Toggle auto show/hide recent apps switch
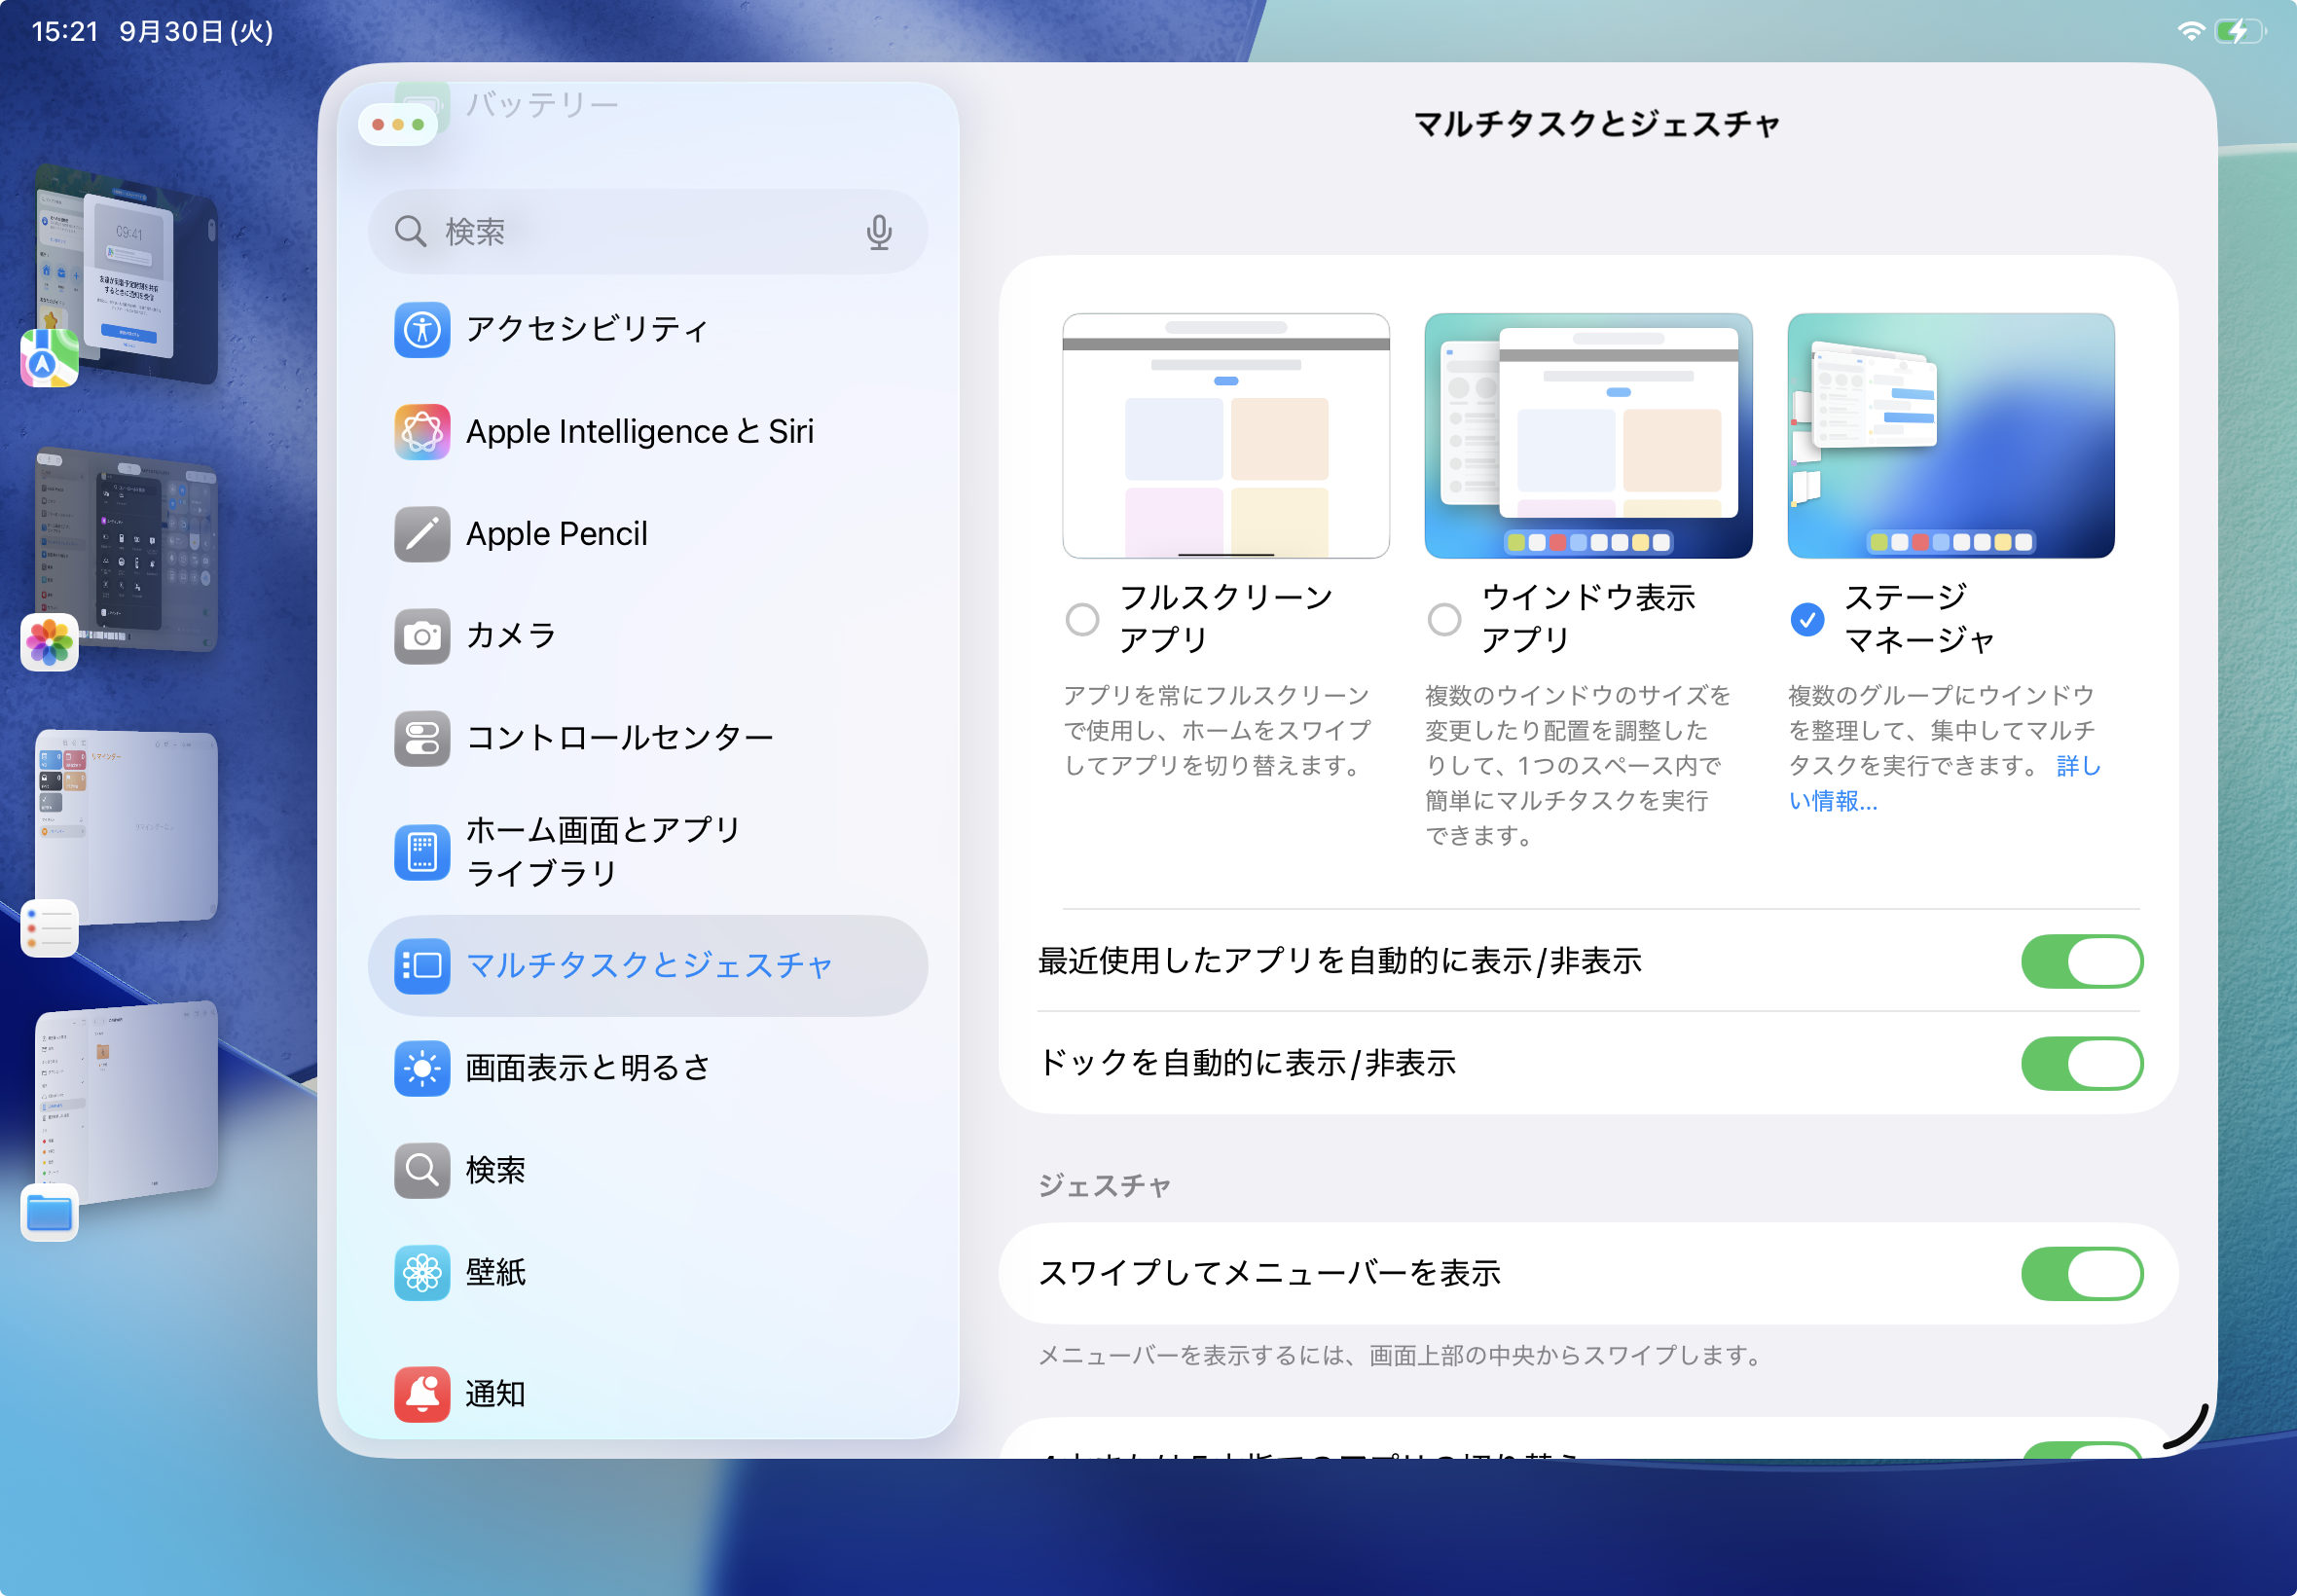Image resolution: width=2297 pixels, height=1596 pixels. pyautogui.click(x=2081, y=961)
